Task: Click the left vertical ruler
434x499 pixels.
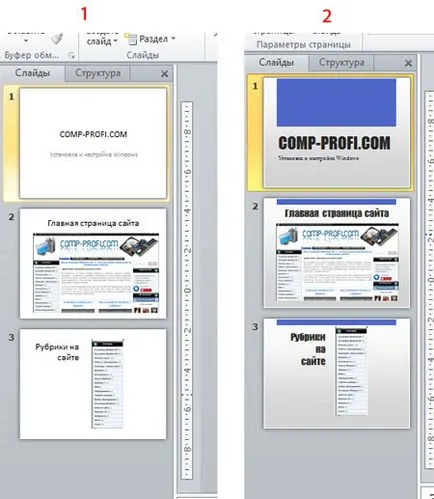Action: (187, 290)
